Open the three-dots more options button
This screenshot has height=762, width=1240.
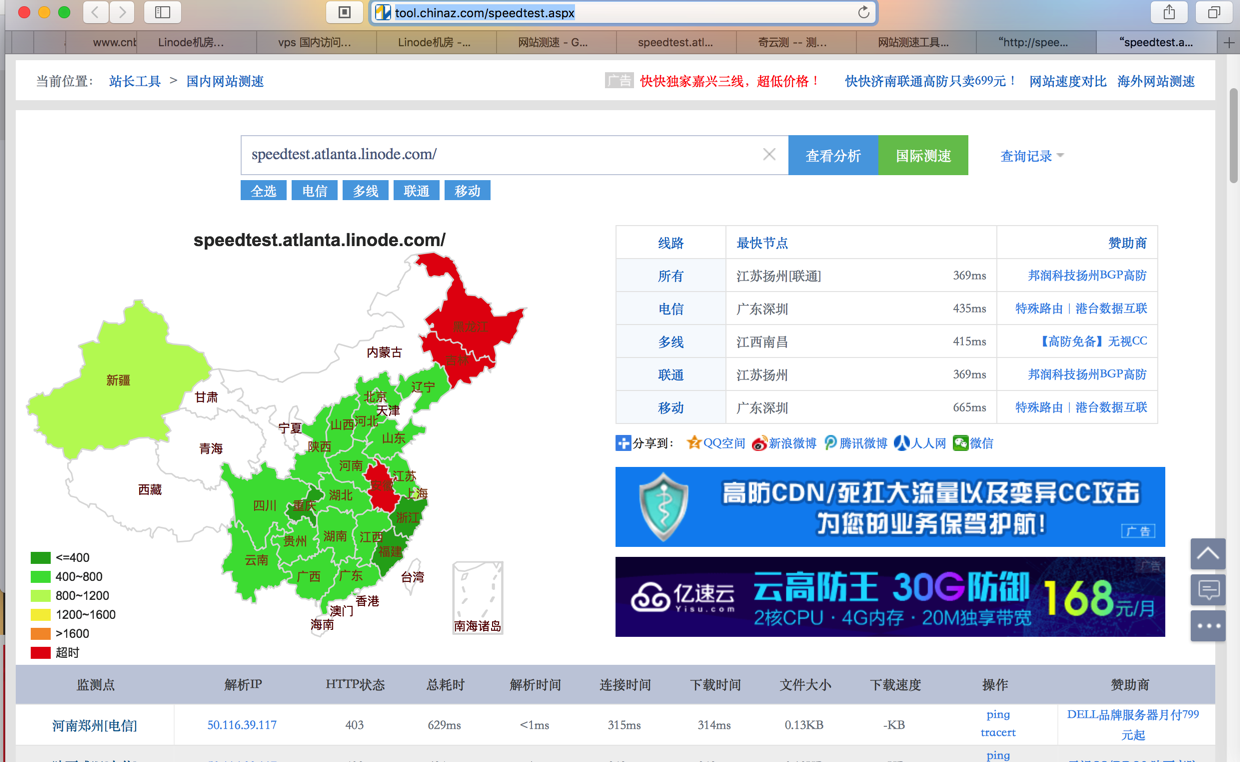click(x=1208, y=626)
